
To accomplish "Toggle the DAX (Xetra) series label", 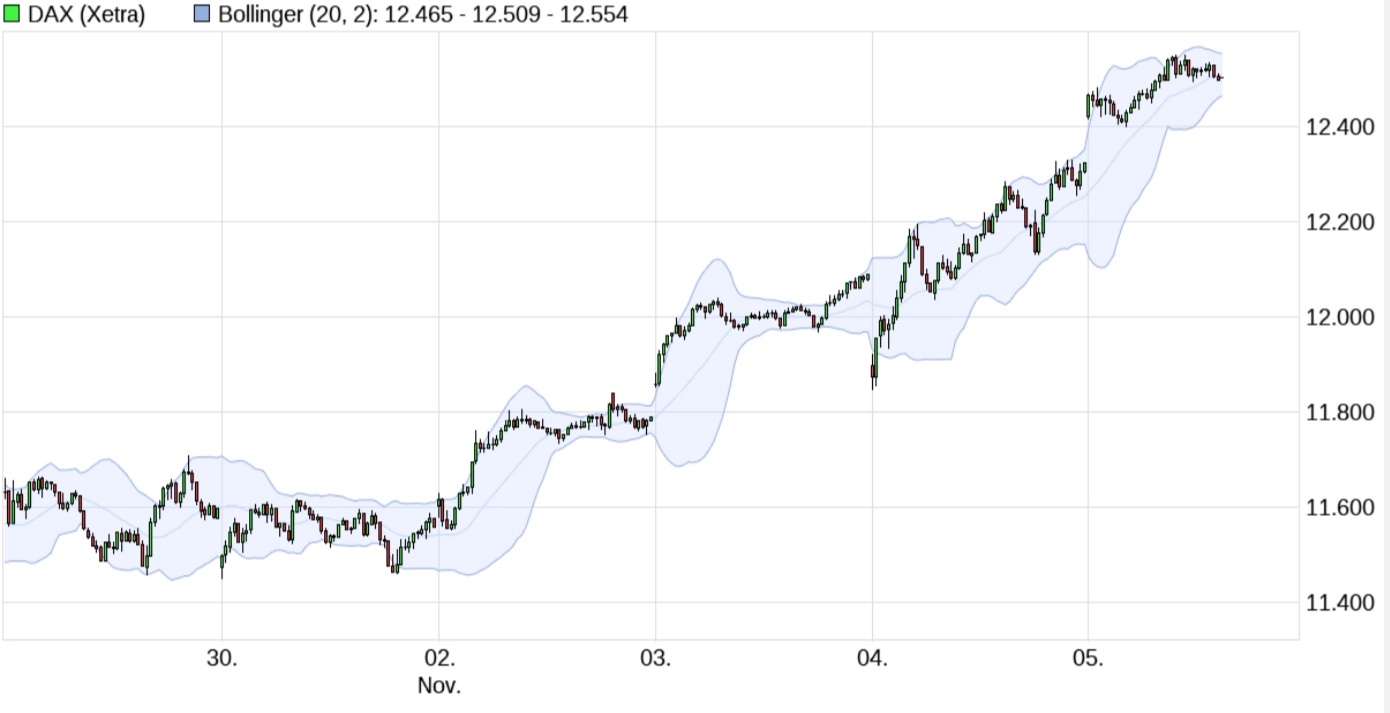I will pyautogui.click(x=87, y=15).
